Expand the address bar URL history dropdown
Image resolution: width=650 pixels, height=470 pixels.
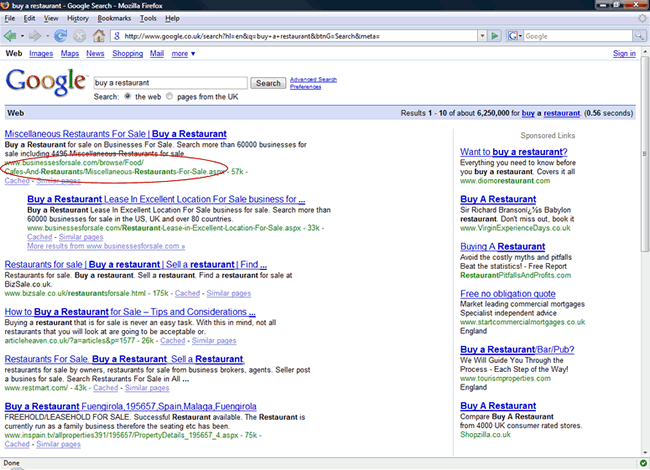(482, 36)
